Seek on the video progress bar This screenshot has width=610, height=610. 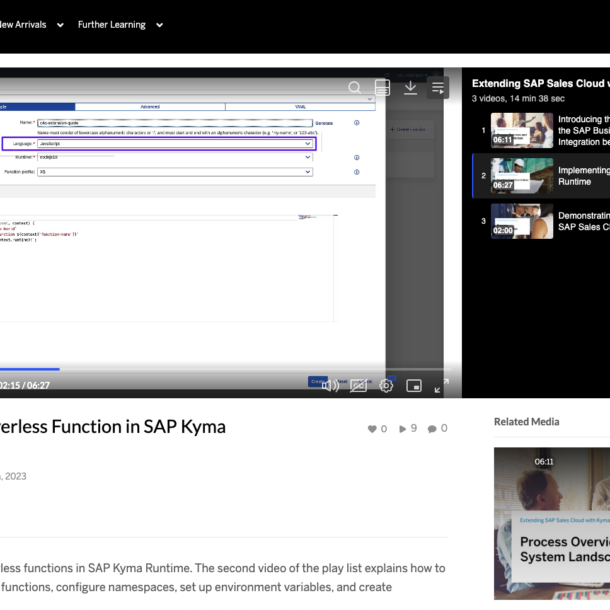tap(226, 369)
